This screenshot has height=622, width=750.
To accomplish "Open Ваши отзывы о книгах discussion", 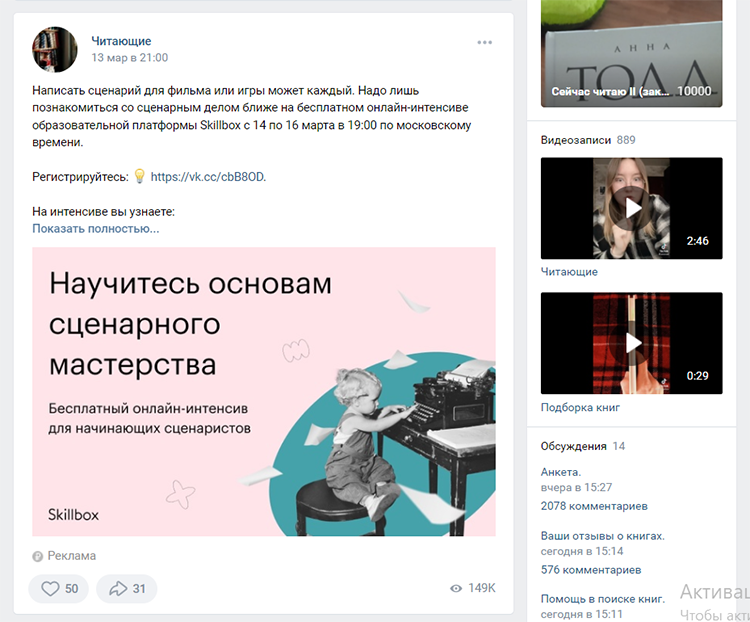I will click(x=603, y=536).
